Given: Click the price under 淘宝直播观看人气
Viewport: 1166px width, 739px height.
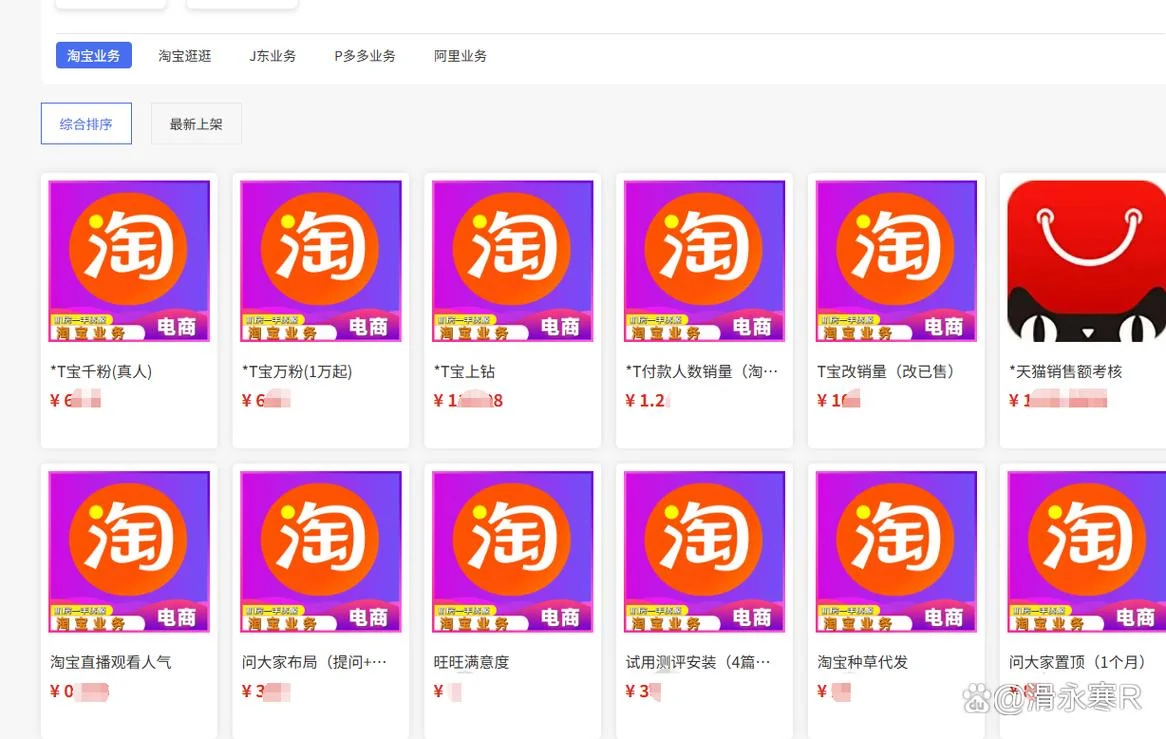Looking at the screenshot, I should click(80, 691).
